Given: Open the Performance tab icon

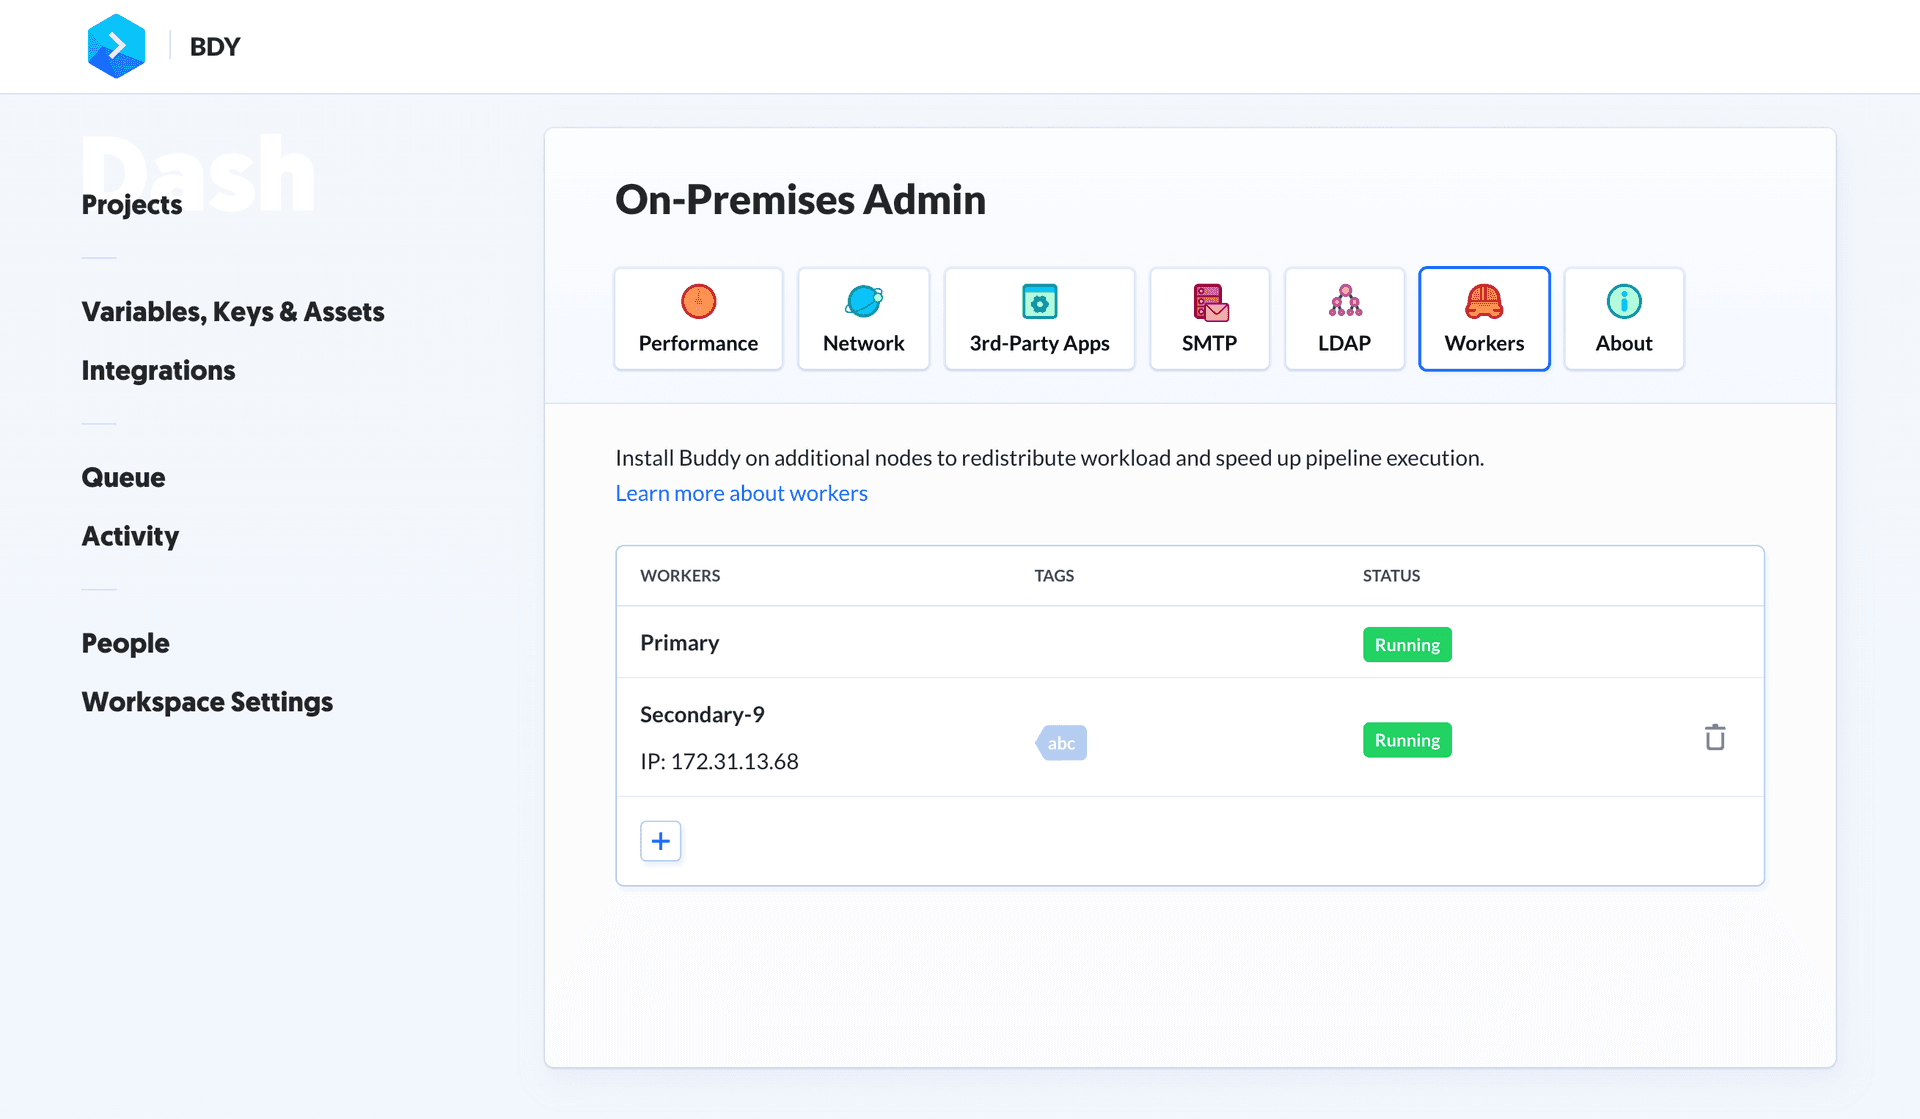Looking at the screenshot, I should [x=698, y=301].
